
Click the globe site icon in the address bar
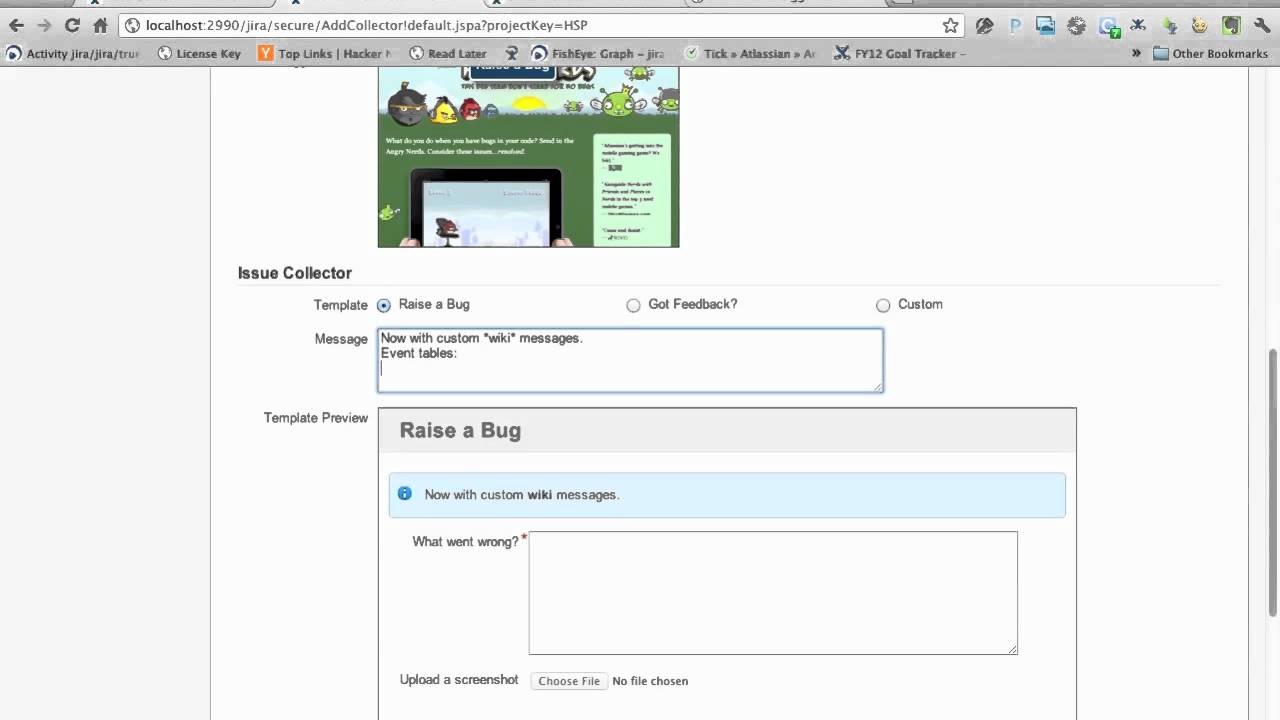click(x=132, y=26)
